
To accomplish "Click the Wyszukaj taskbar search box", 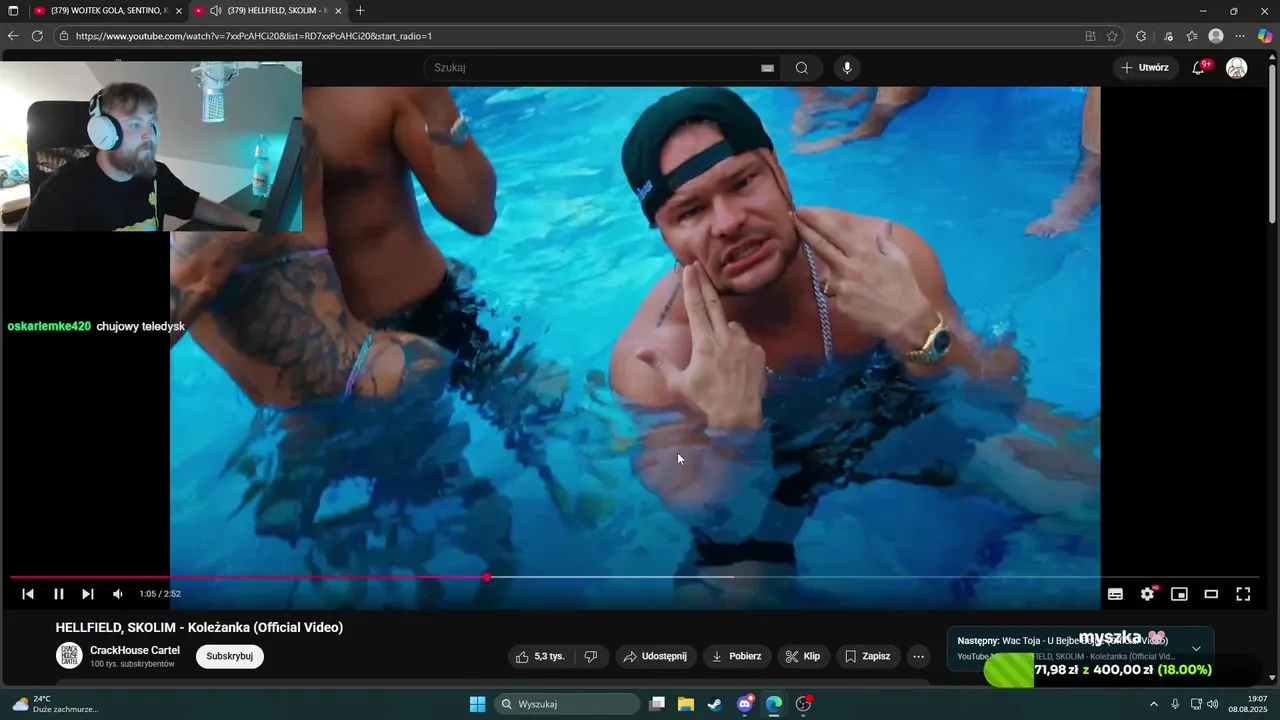I will coord(567,704).
